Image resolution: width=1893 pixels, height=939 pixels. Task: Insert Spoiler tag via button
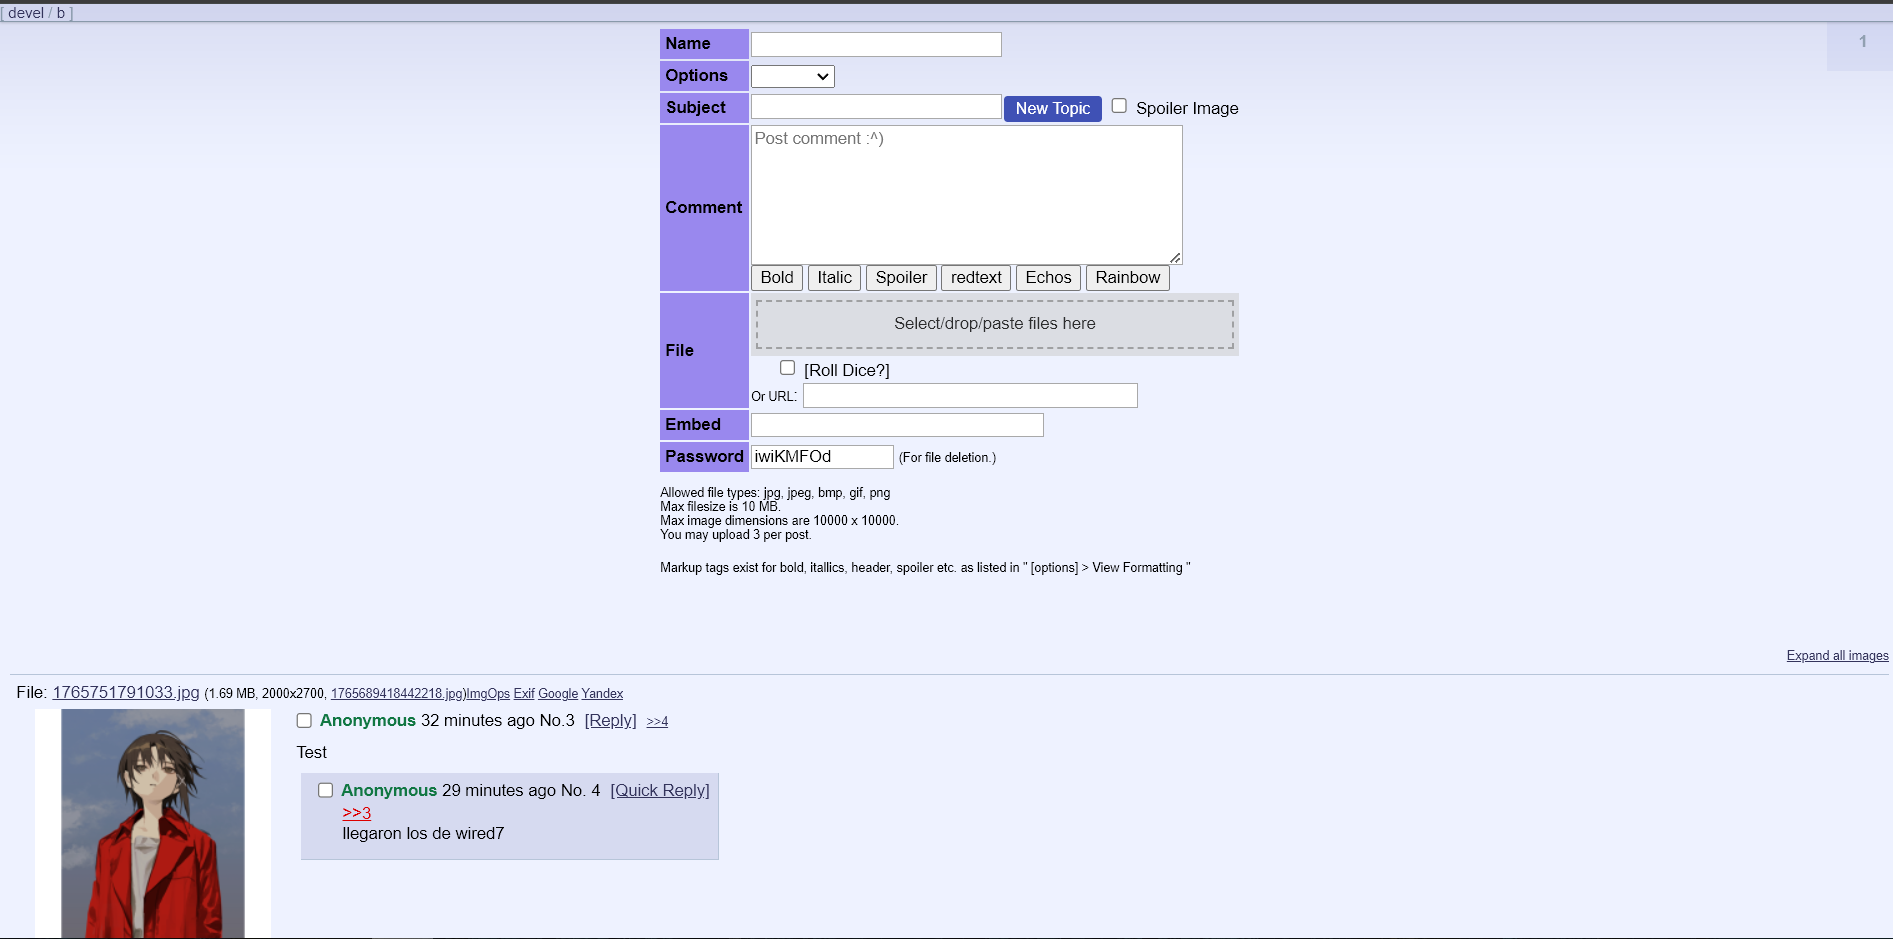tap(900, 278)
